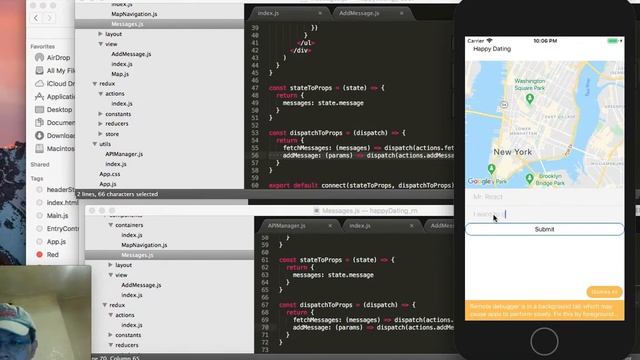Screen dimensions: 640x360
Task: Switch to index.js tab in top editor
Action: (x=268, y=13)
